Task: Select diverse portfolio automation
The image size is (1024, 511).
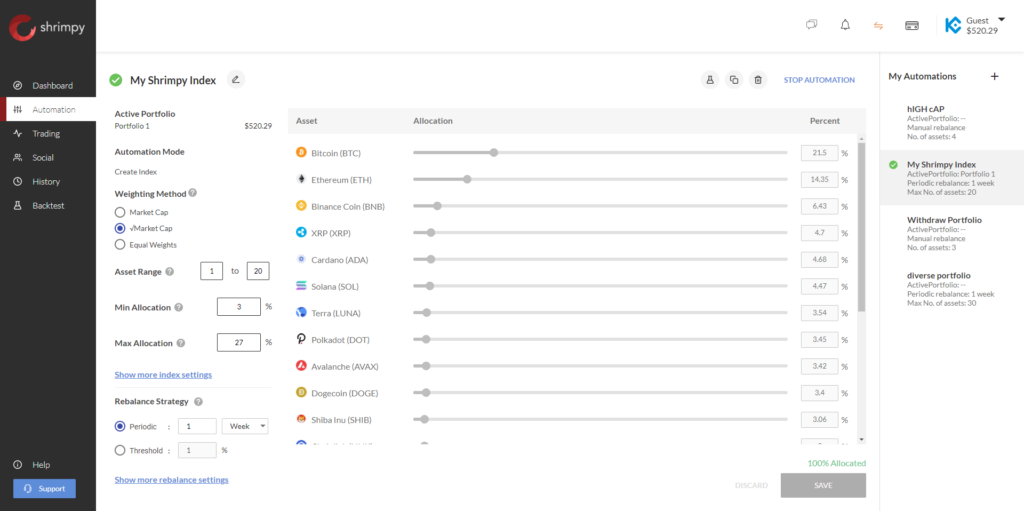Action: 952,289
